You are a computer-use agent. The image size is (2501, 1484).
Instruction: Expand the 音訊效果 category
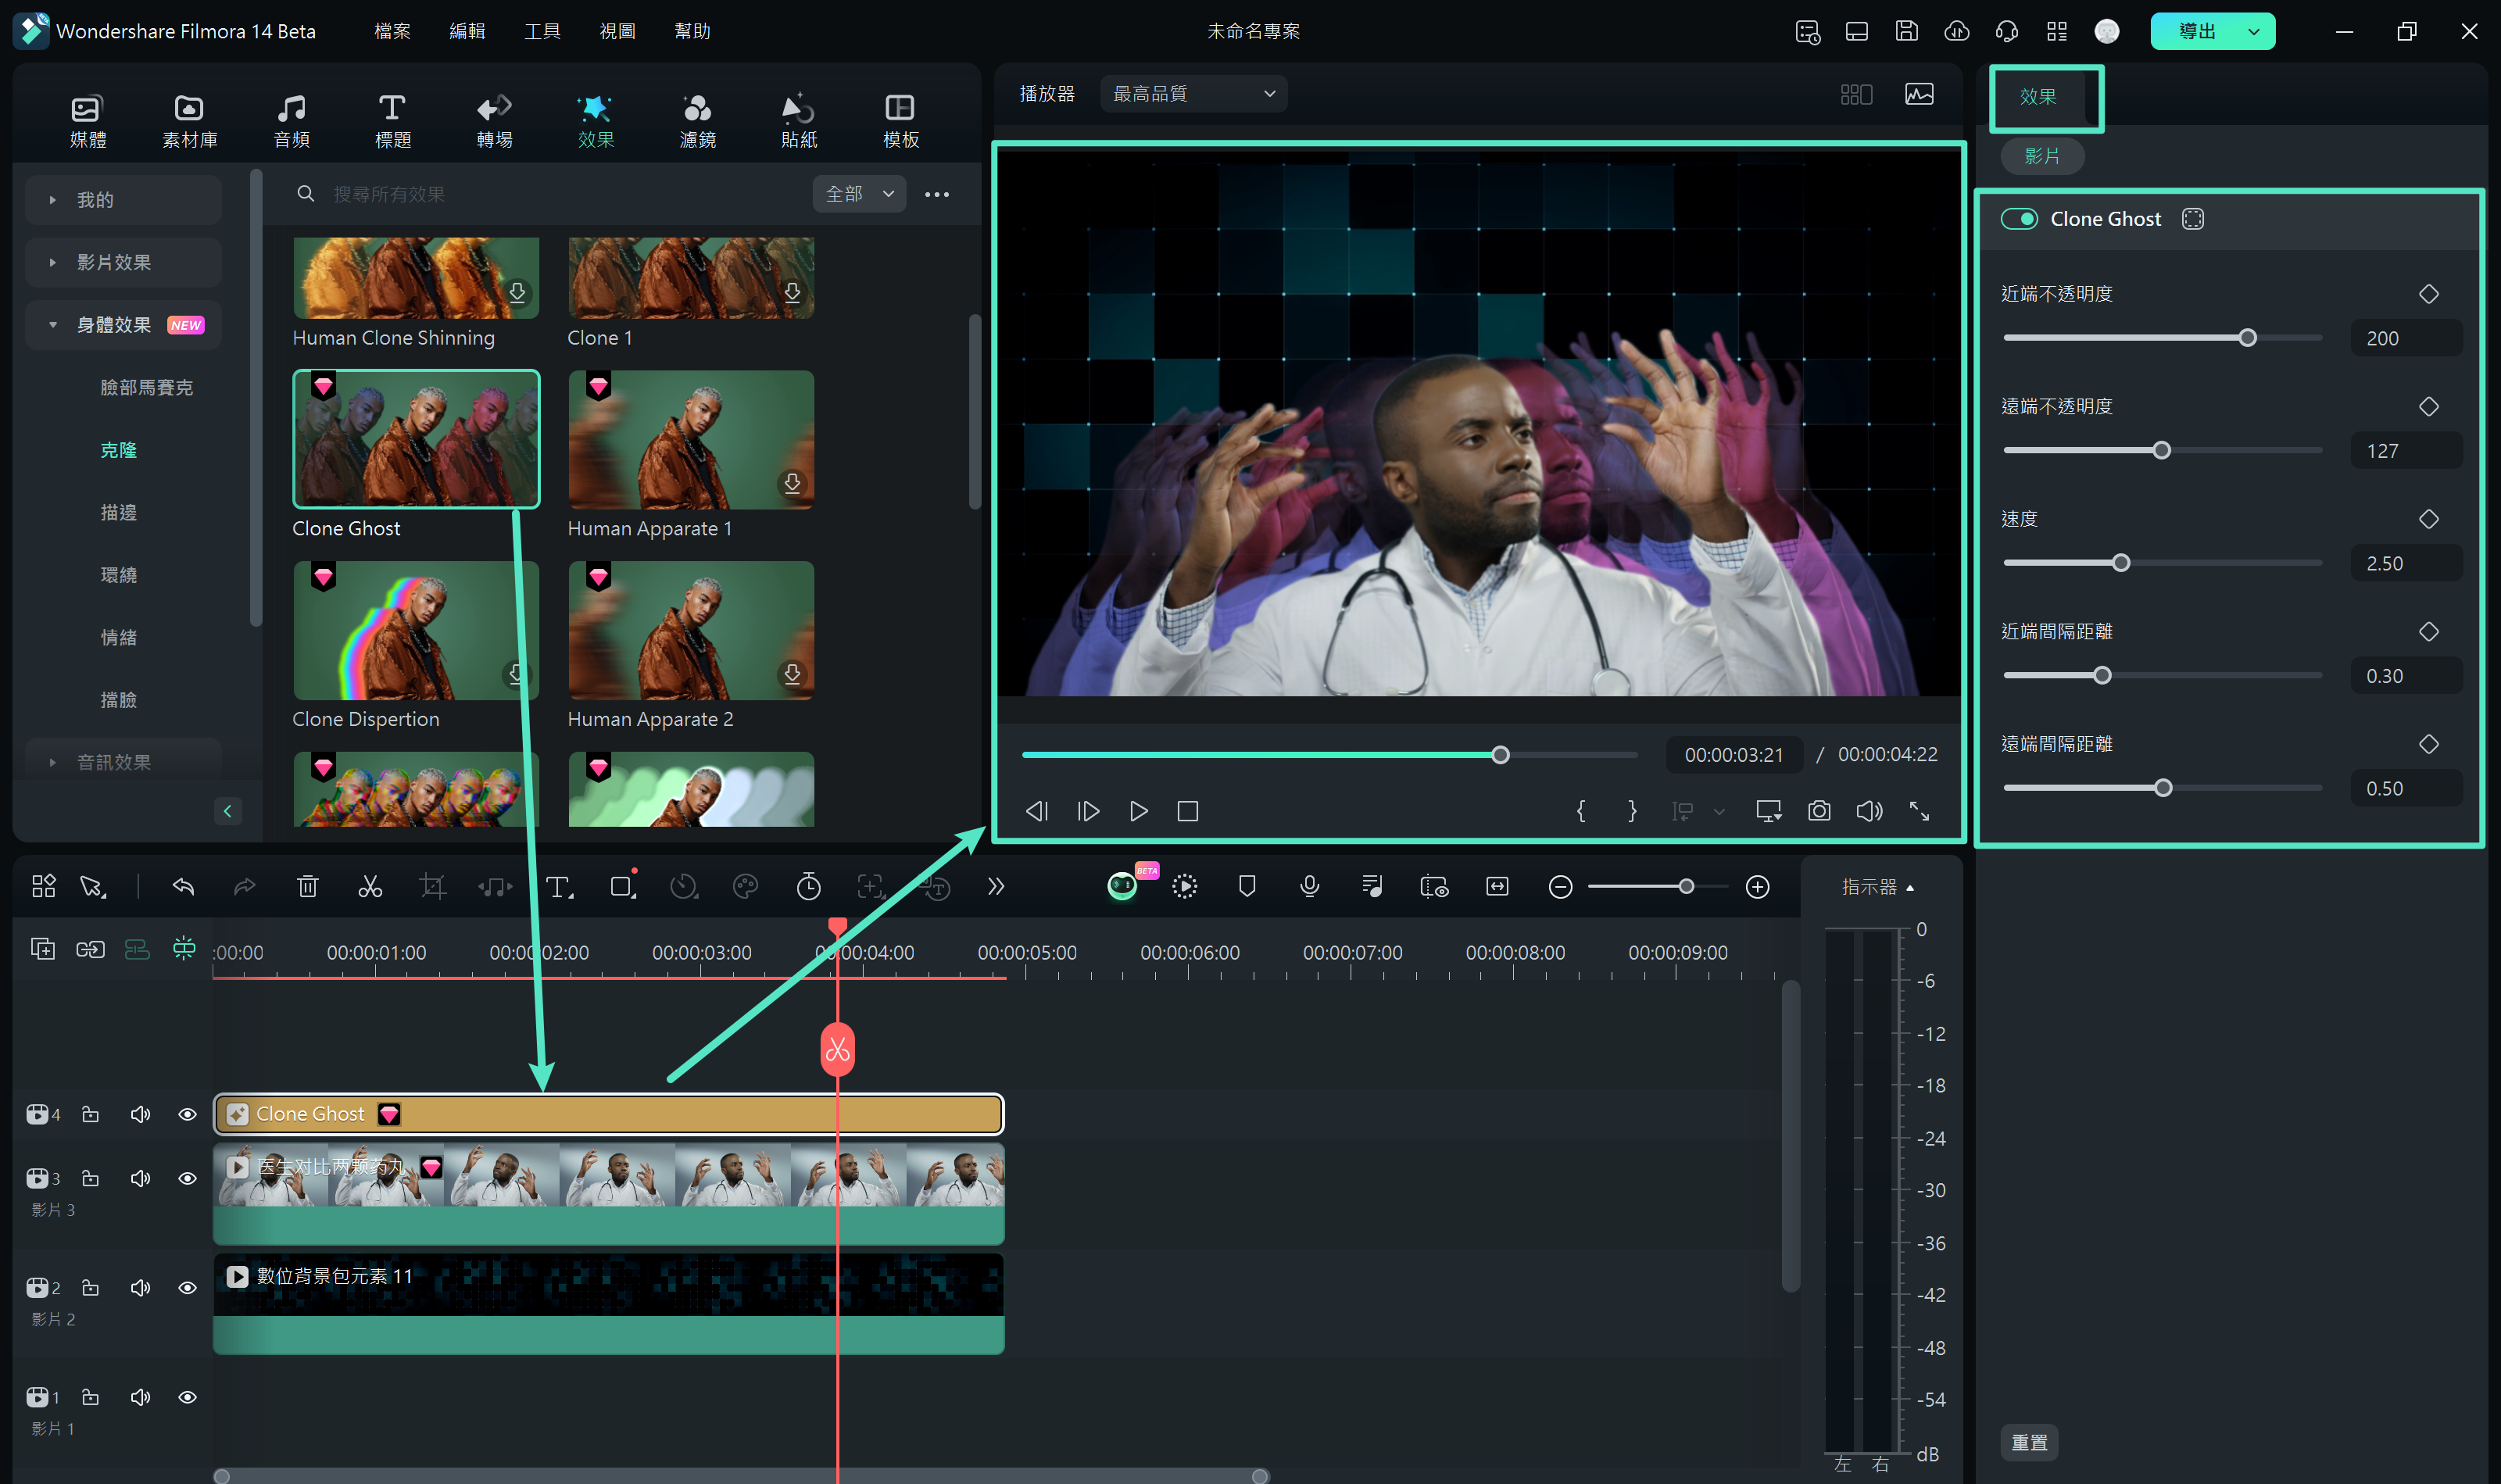coord(123,760)
